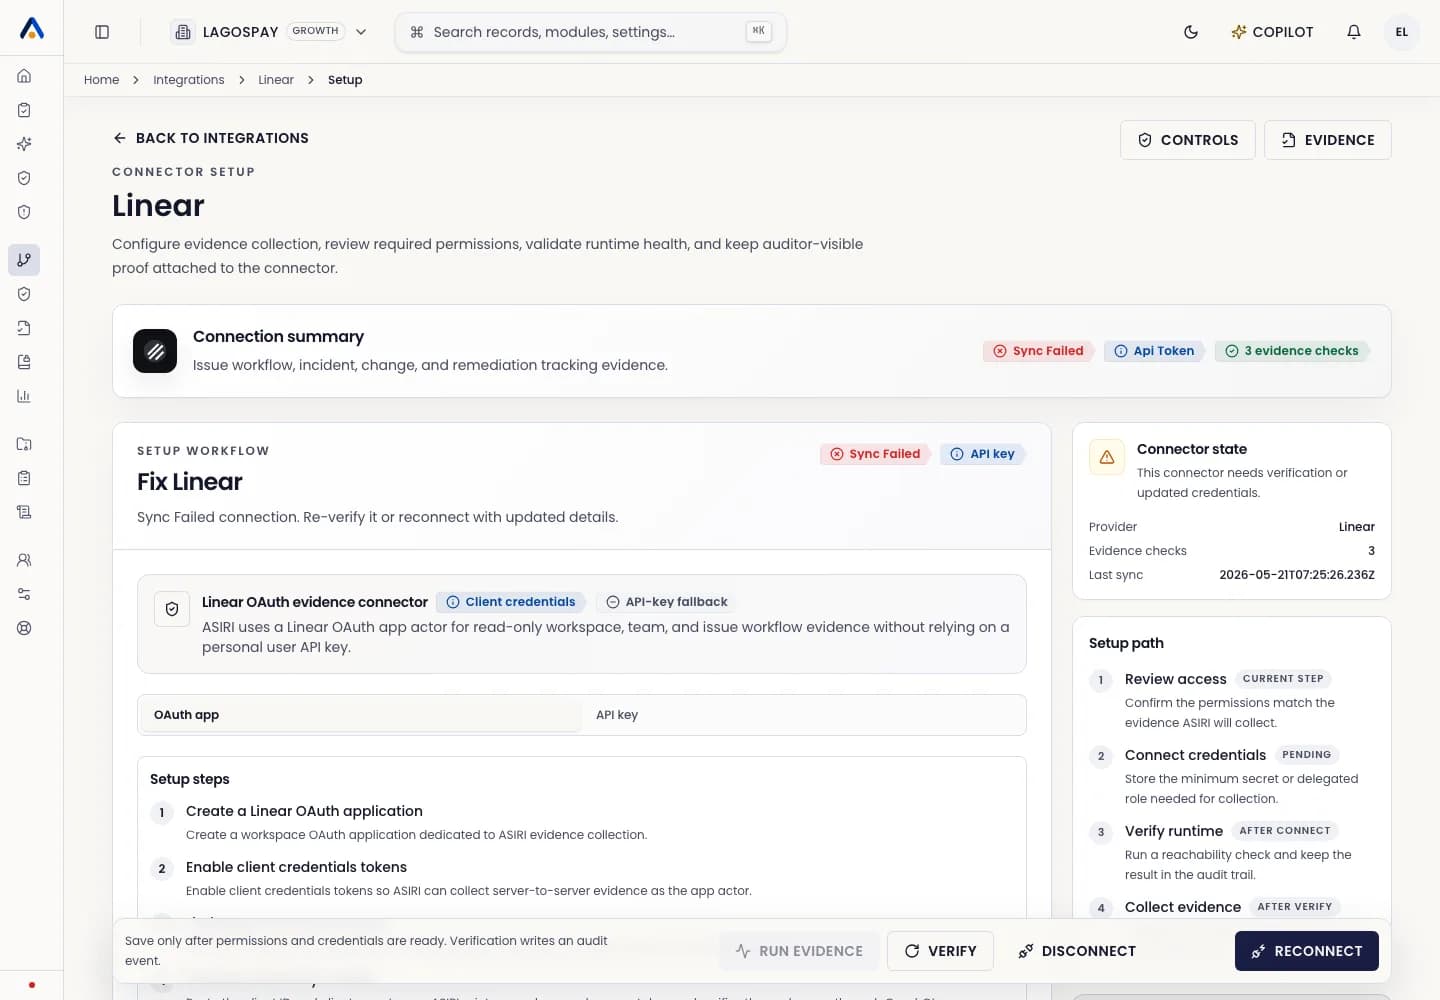
Task: Click the Client credentials badge
Action: click(x=511, y=602)
